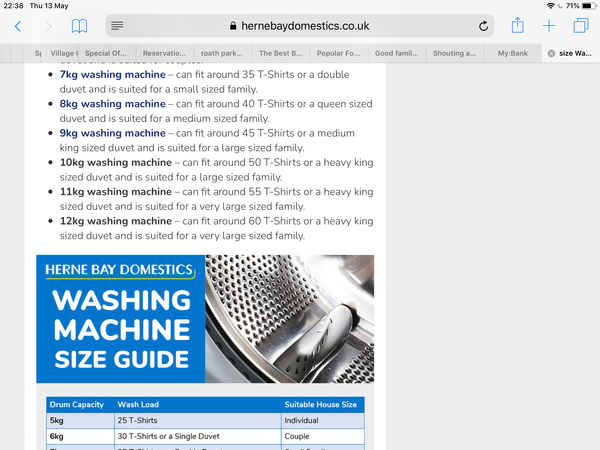600x450 pixels.
Task: Show all tabs overview icon
Action: pos(580,26)
